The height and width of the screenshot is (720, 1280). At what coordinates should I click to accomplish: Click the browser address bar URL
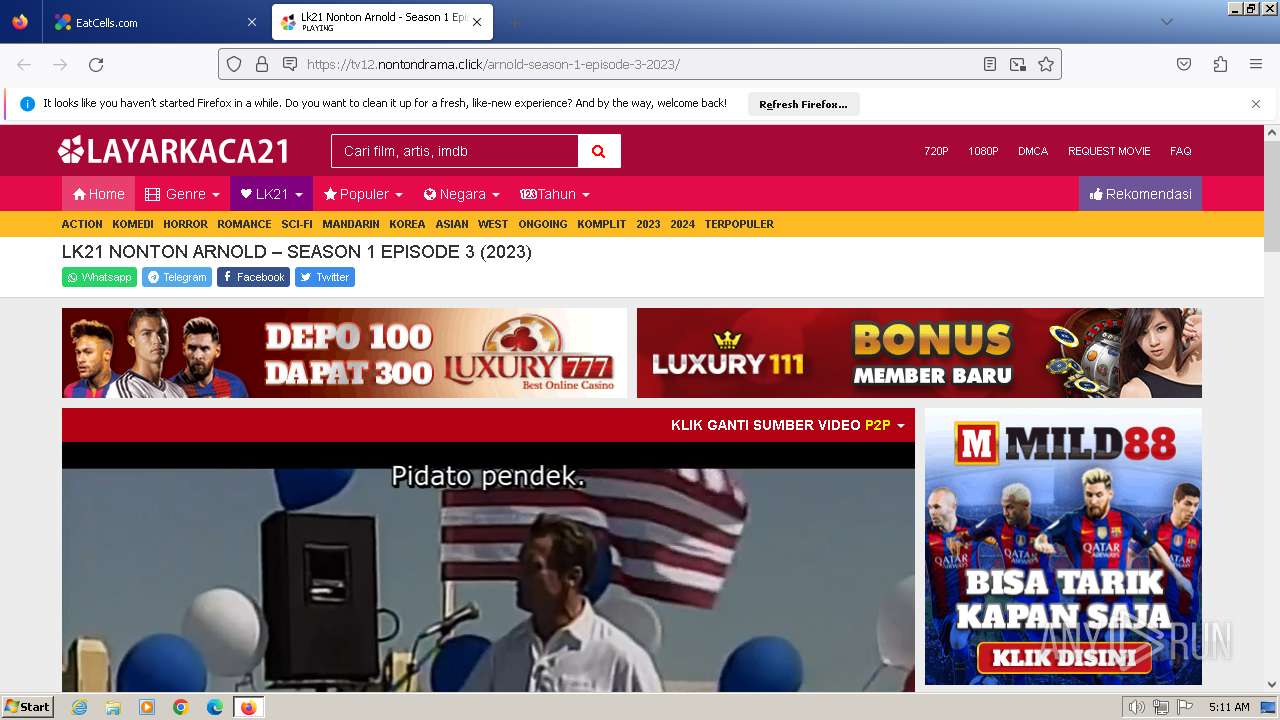tap(640, 64)
